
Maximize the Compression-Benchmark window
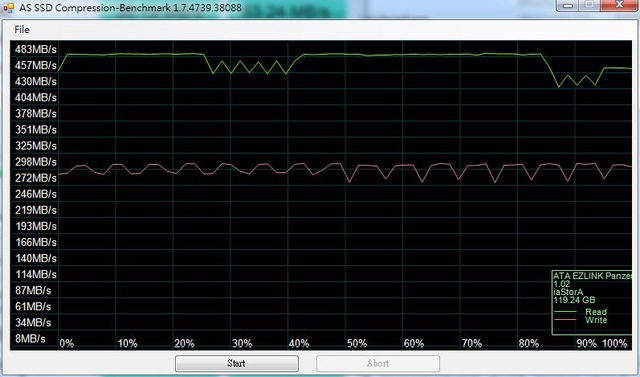click(x=589, y=4)
